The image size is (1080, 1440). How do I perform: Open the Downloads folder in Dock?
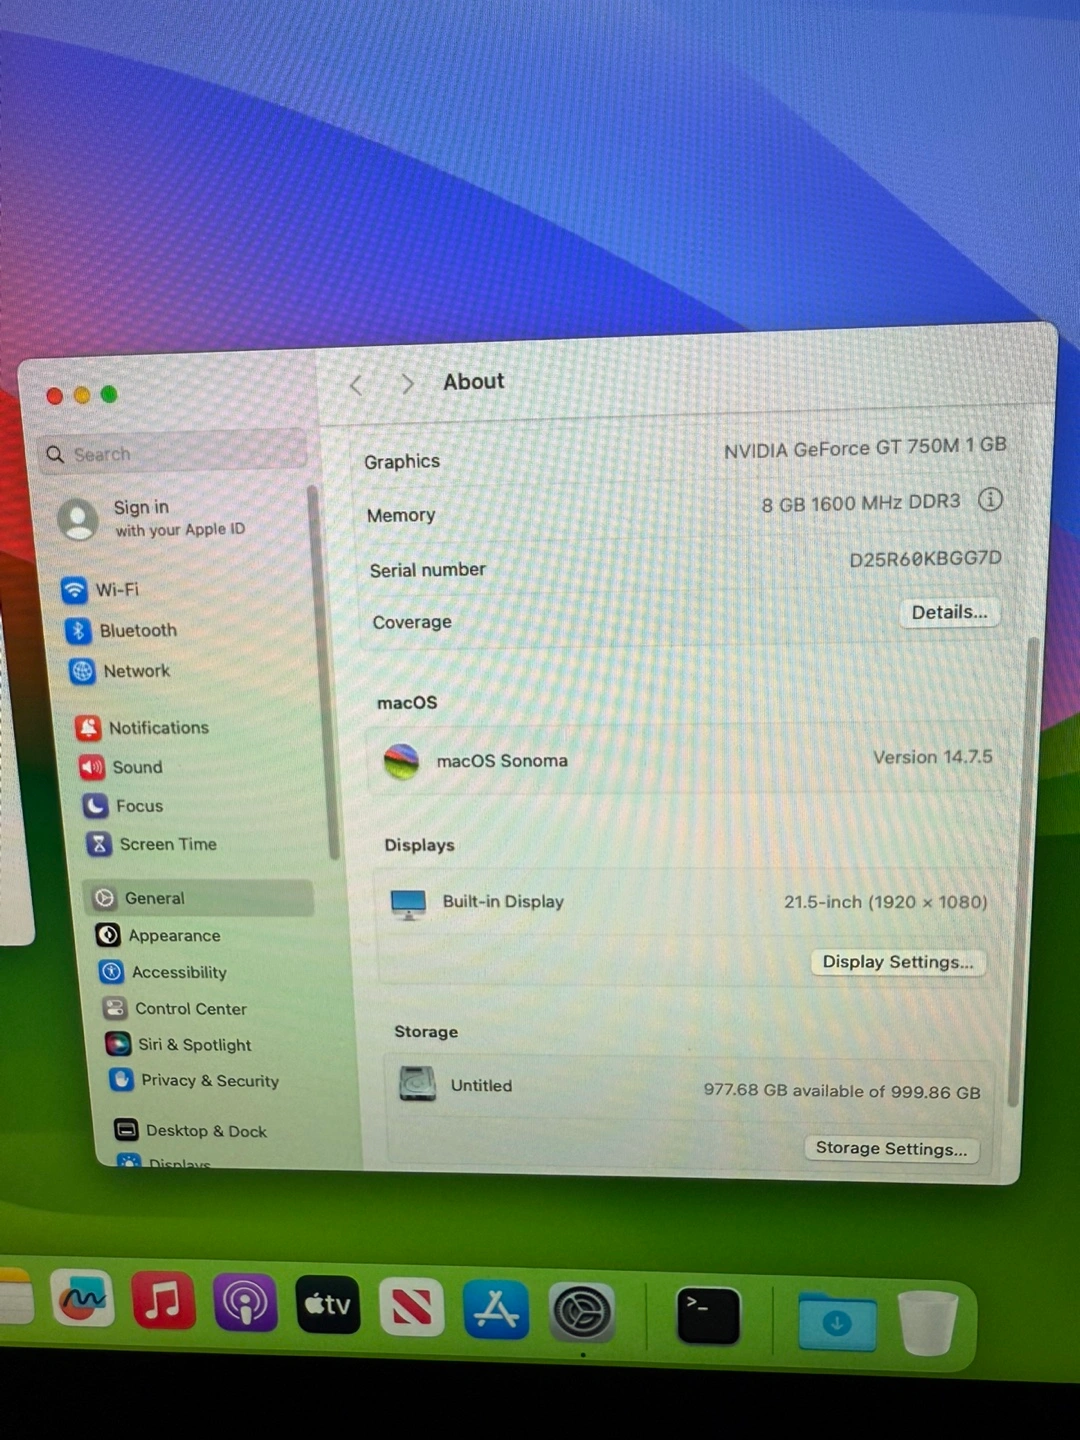(x=837, y=1321)
